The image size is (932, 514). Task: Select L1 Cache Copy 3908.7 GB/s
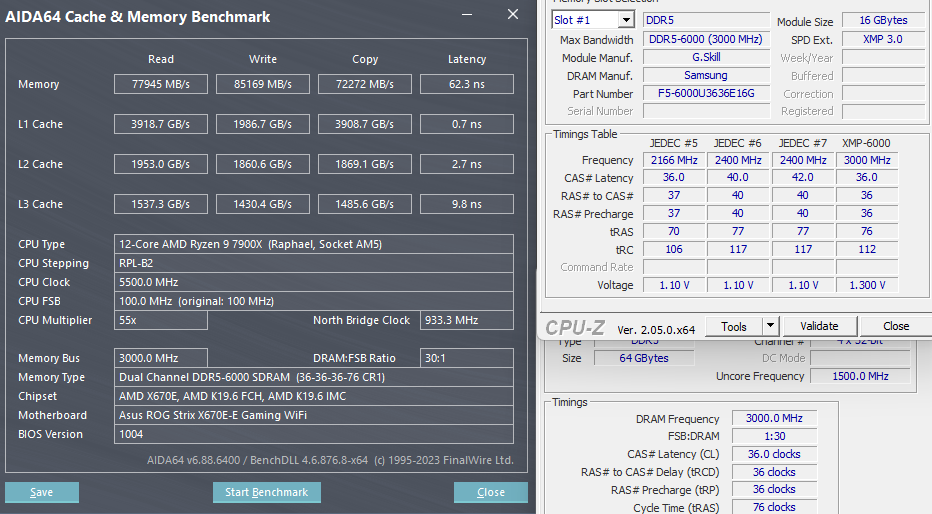364,124
